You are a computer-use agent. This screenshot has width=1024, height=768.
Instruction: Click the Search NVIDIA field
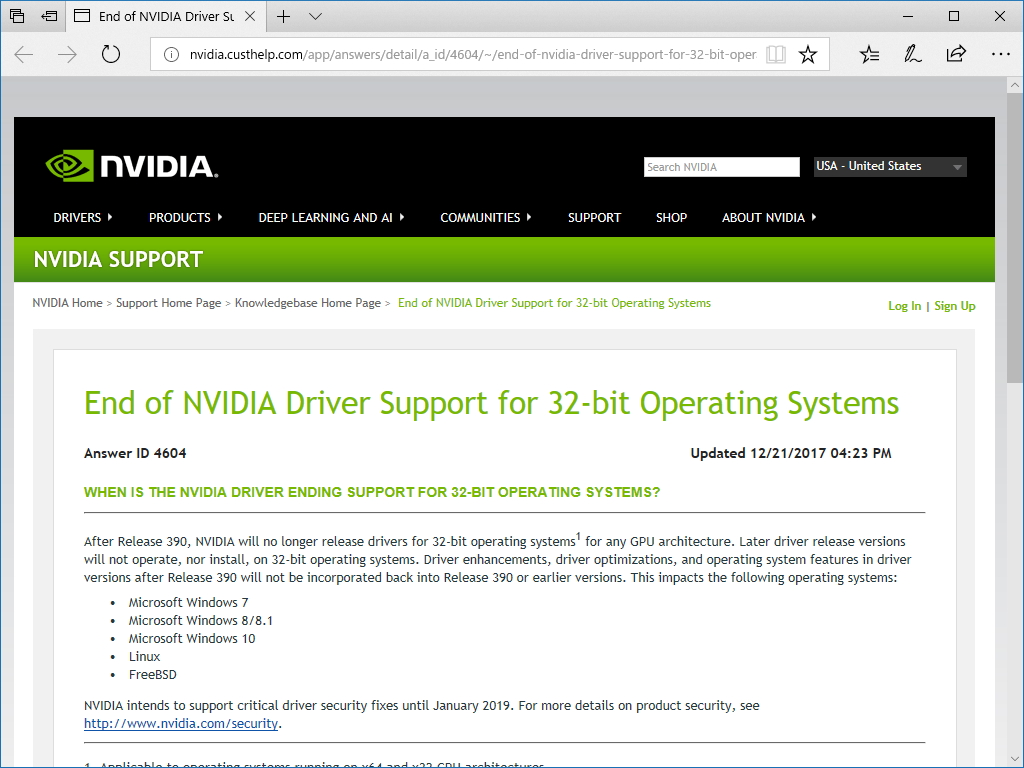721,167
